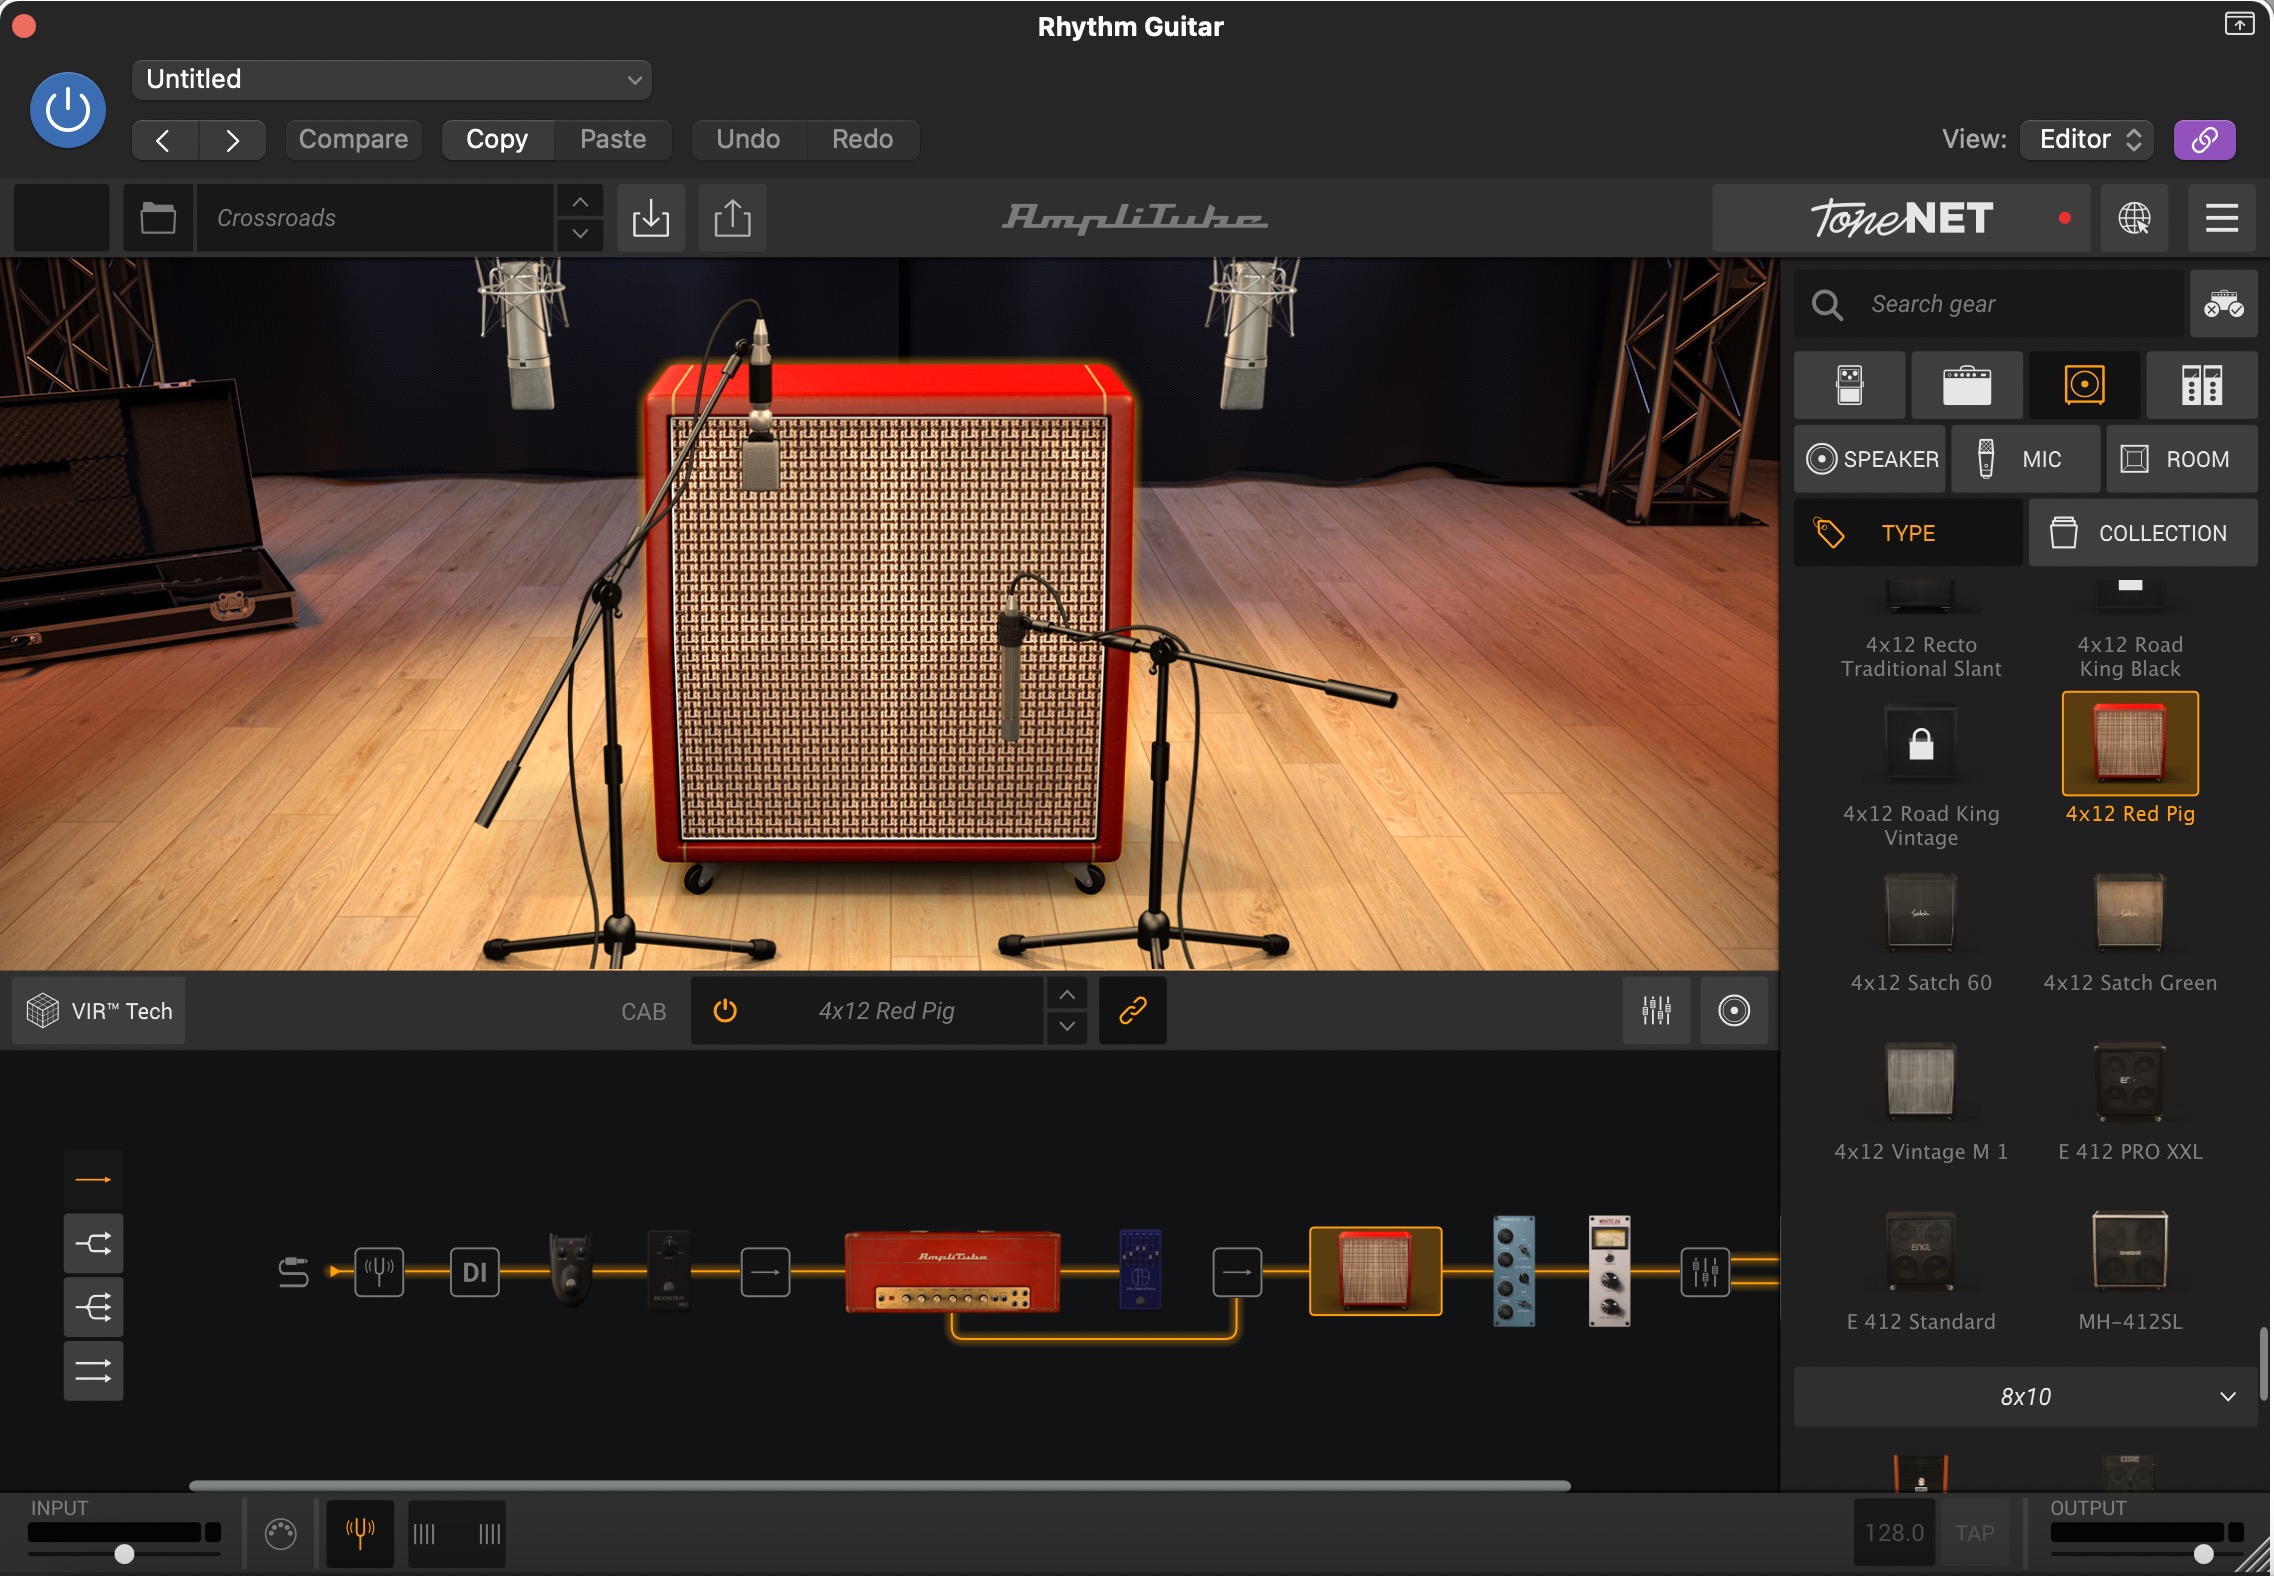
Task: Open the Untitled preset dropdown
Action: [391, 79]
